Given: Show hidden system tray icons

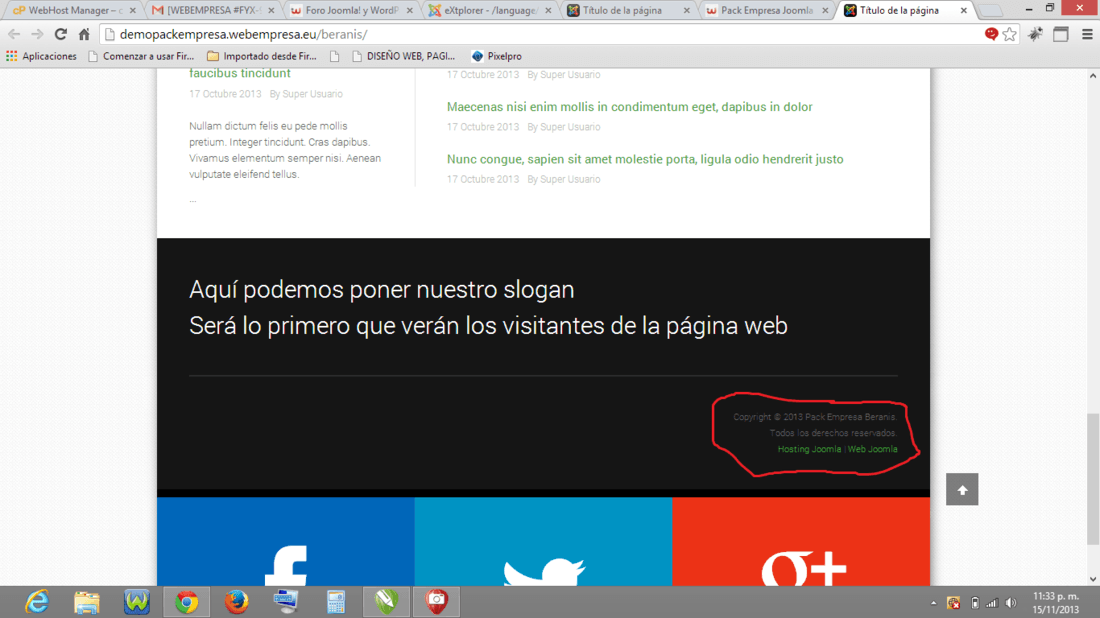Looking at the screenshot, I should click(933, 603).
